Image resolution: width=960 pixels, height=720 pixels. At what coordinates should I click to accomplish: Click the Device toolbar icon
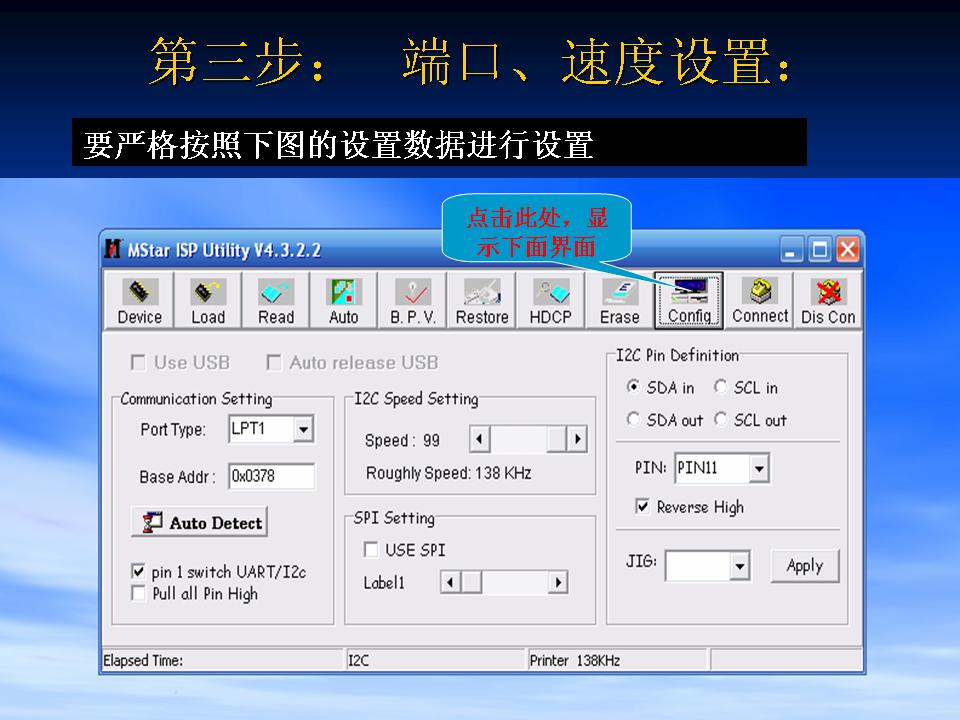pyautogui.click(x=139, y=300)
